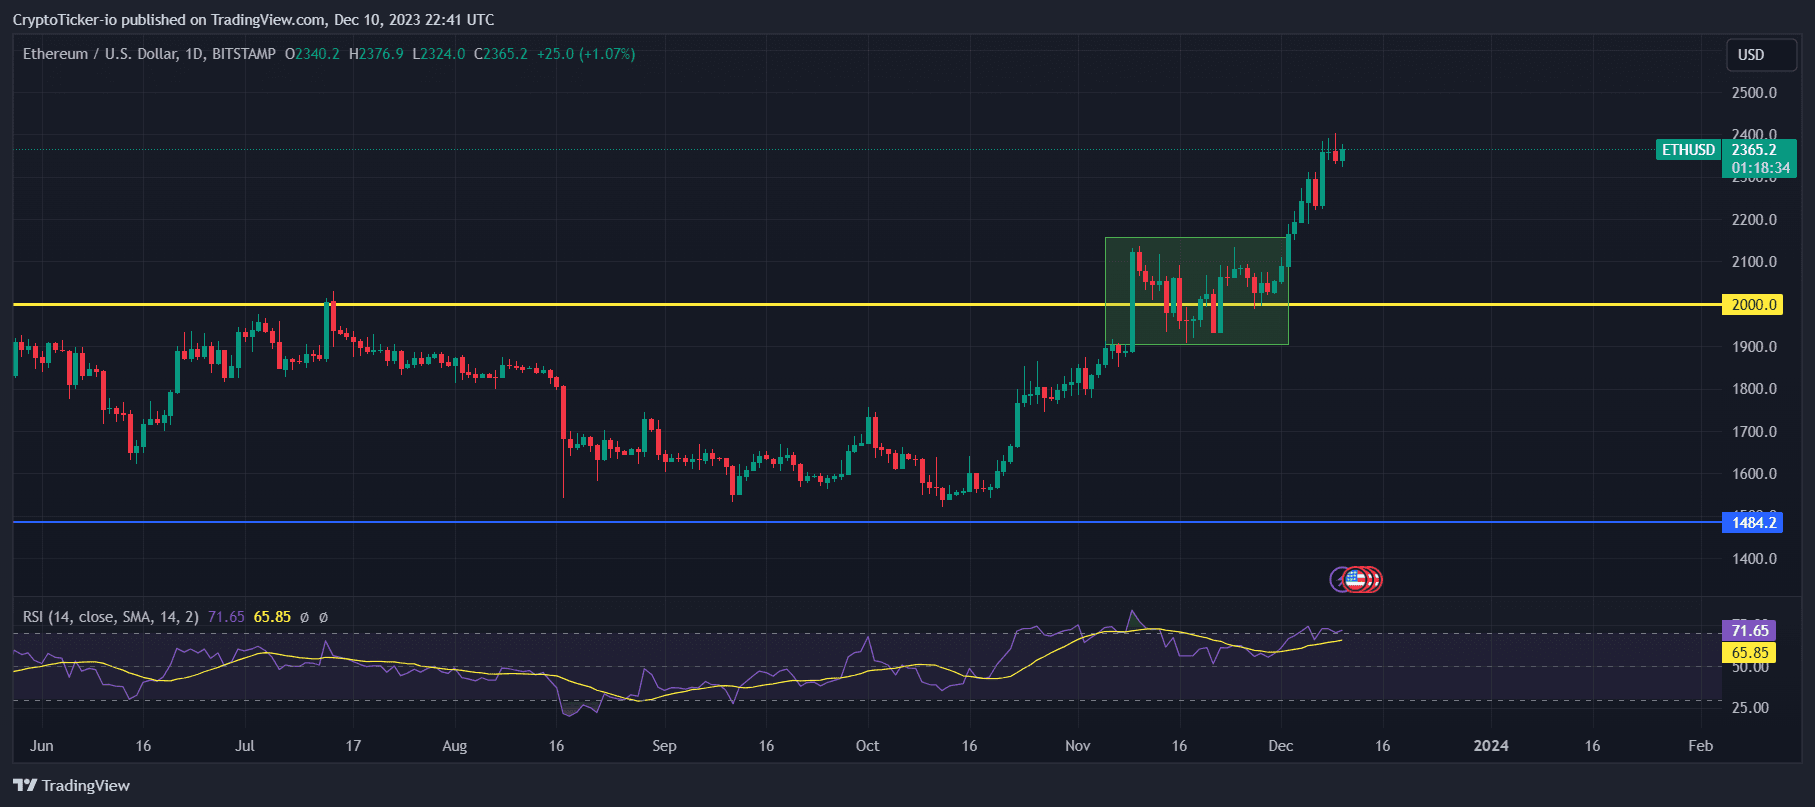The width and height of the screenshot is (1815, 807).
Task: Click the green current price 2365.2 label
Action: click(x=1760, y=150)
